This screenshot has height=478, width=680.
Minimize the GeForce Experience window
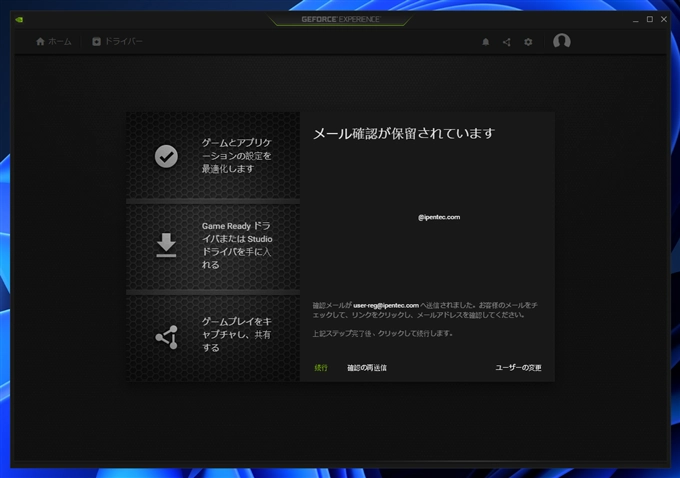636,20
